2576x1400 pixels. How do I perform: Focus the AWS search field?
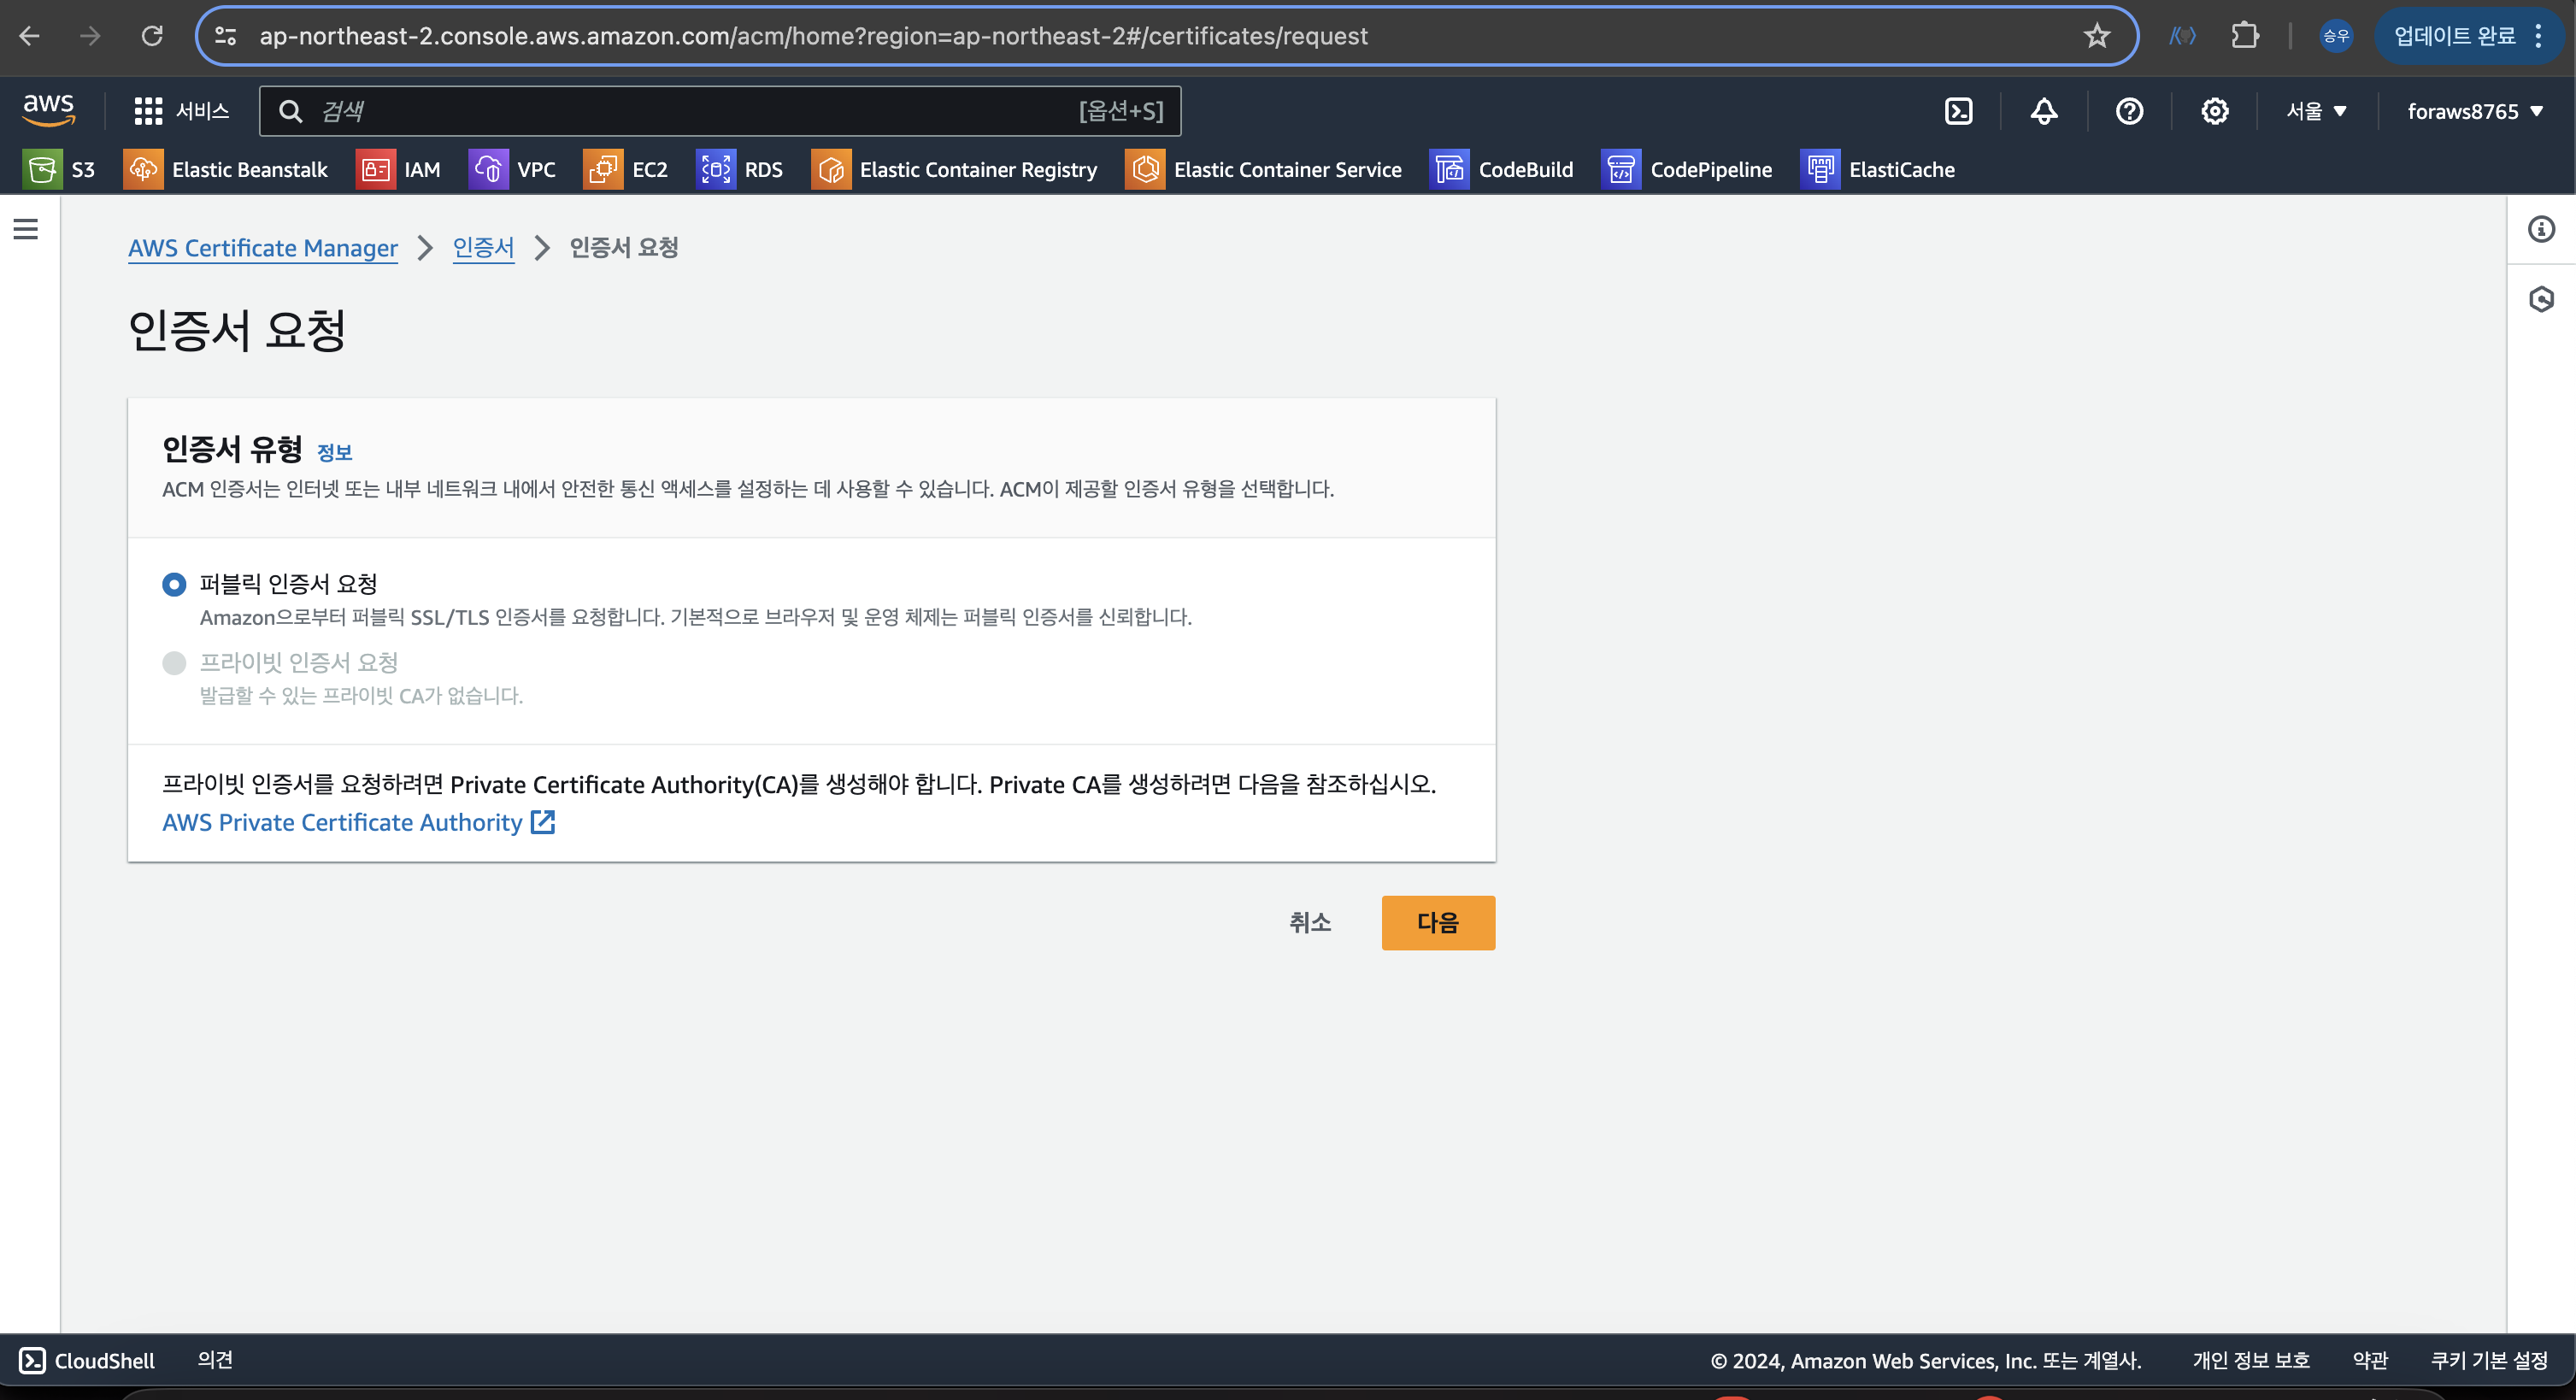[700, 111]
